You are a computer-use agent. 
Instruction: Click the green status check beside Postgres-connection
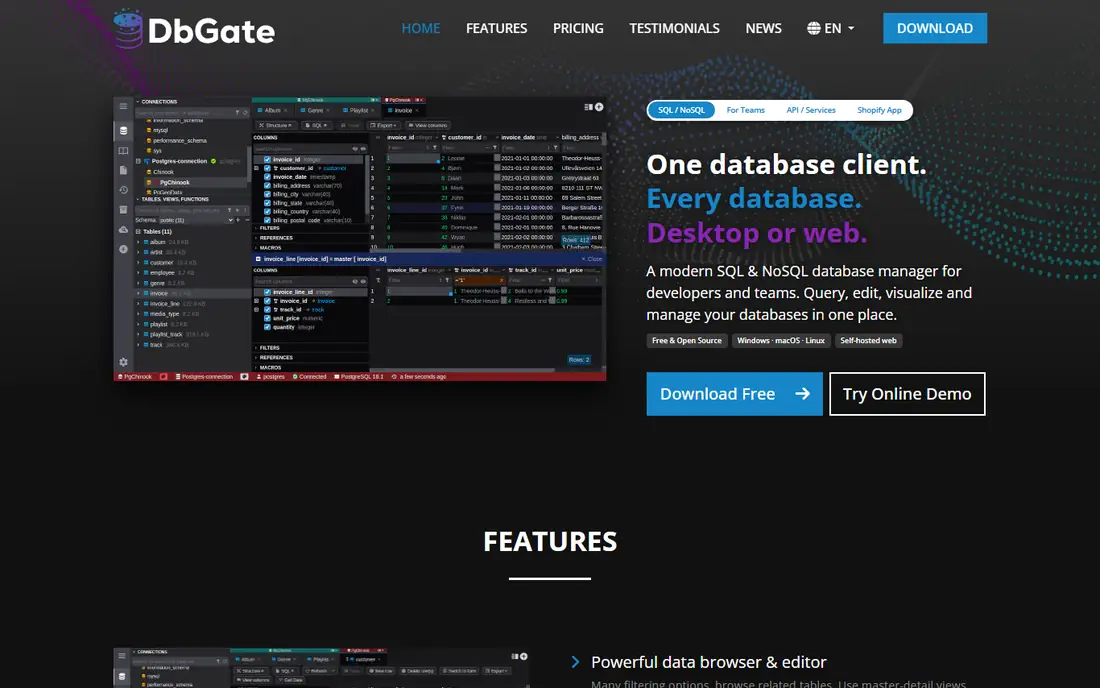[x=213, y=161]
